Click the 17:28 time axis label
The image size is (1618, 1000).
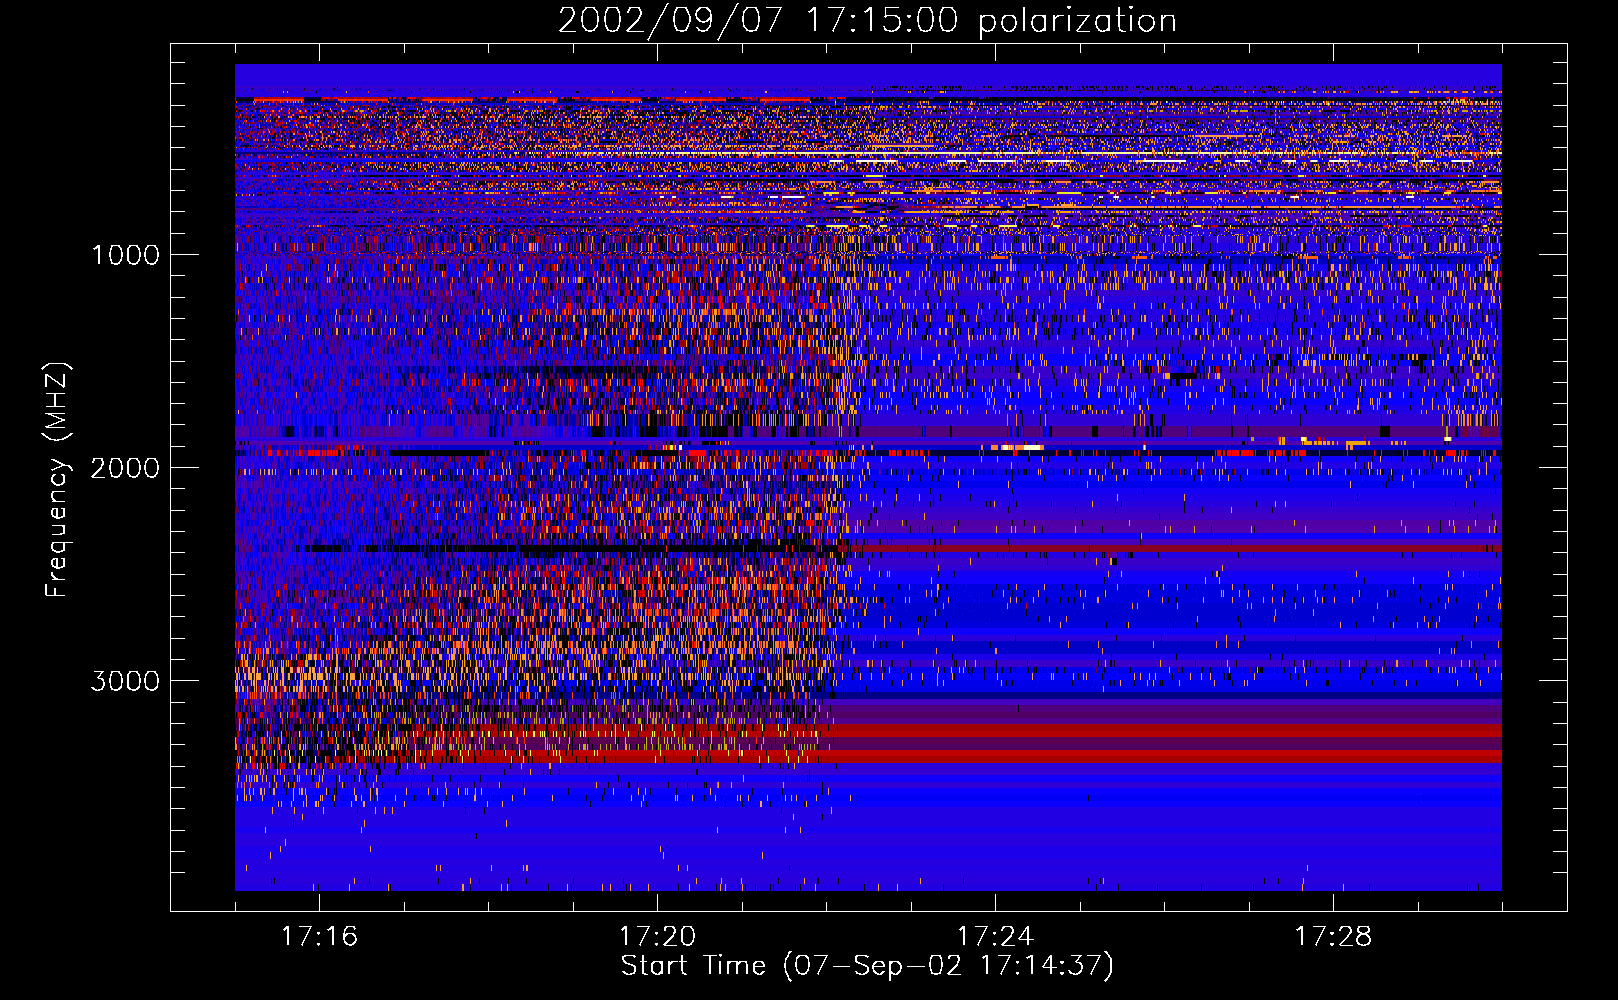tap(1333, 937)
